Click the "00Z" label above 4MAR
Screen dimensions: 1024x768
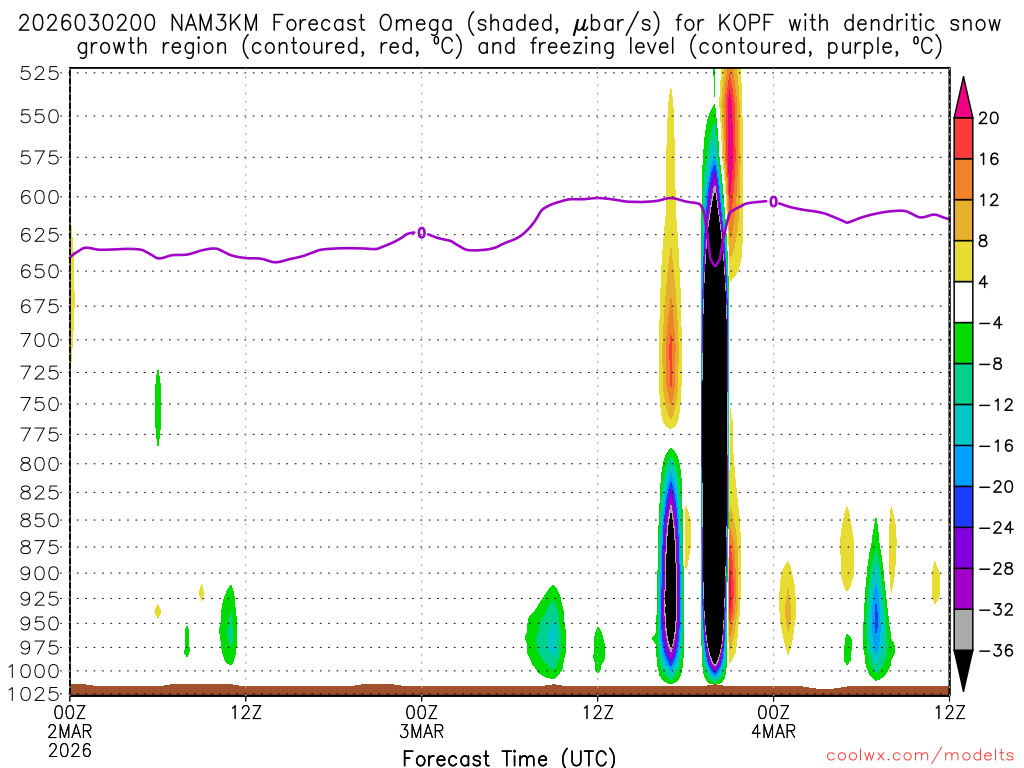coord(774,712)
